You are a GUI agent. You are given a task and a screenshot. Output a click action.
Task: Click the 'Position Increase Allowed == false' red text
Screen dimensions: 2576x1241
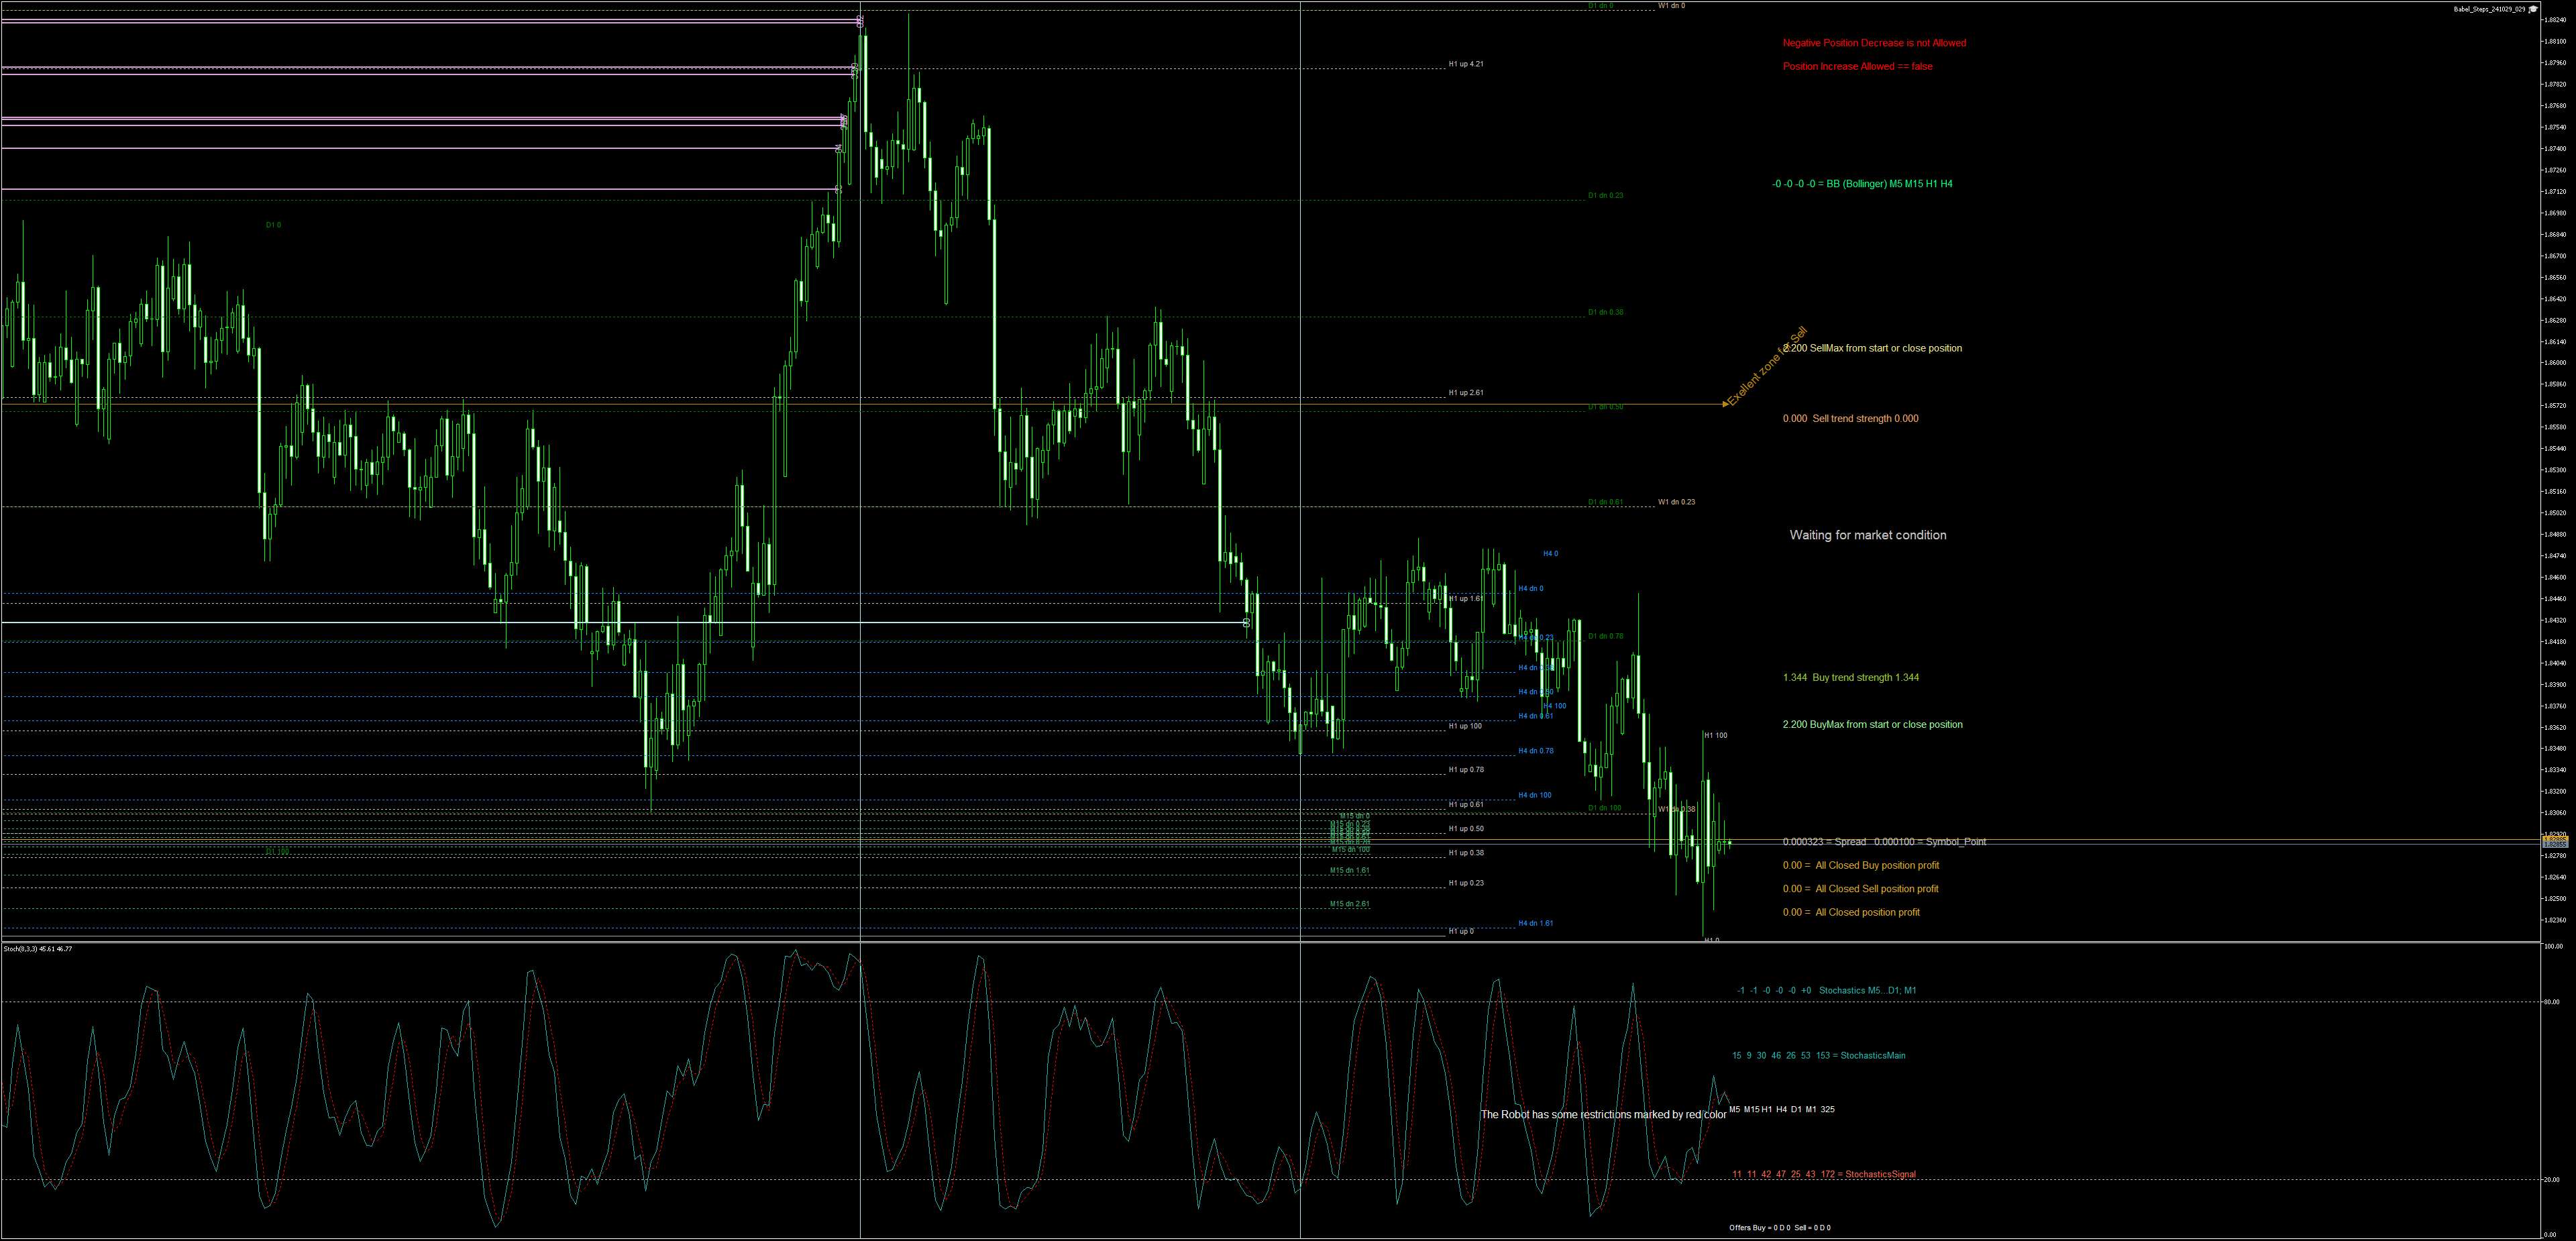coord(1857,67)
